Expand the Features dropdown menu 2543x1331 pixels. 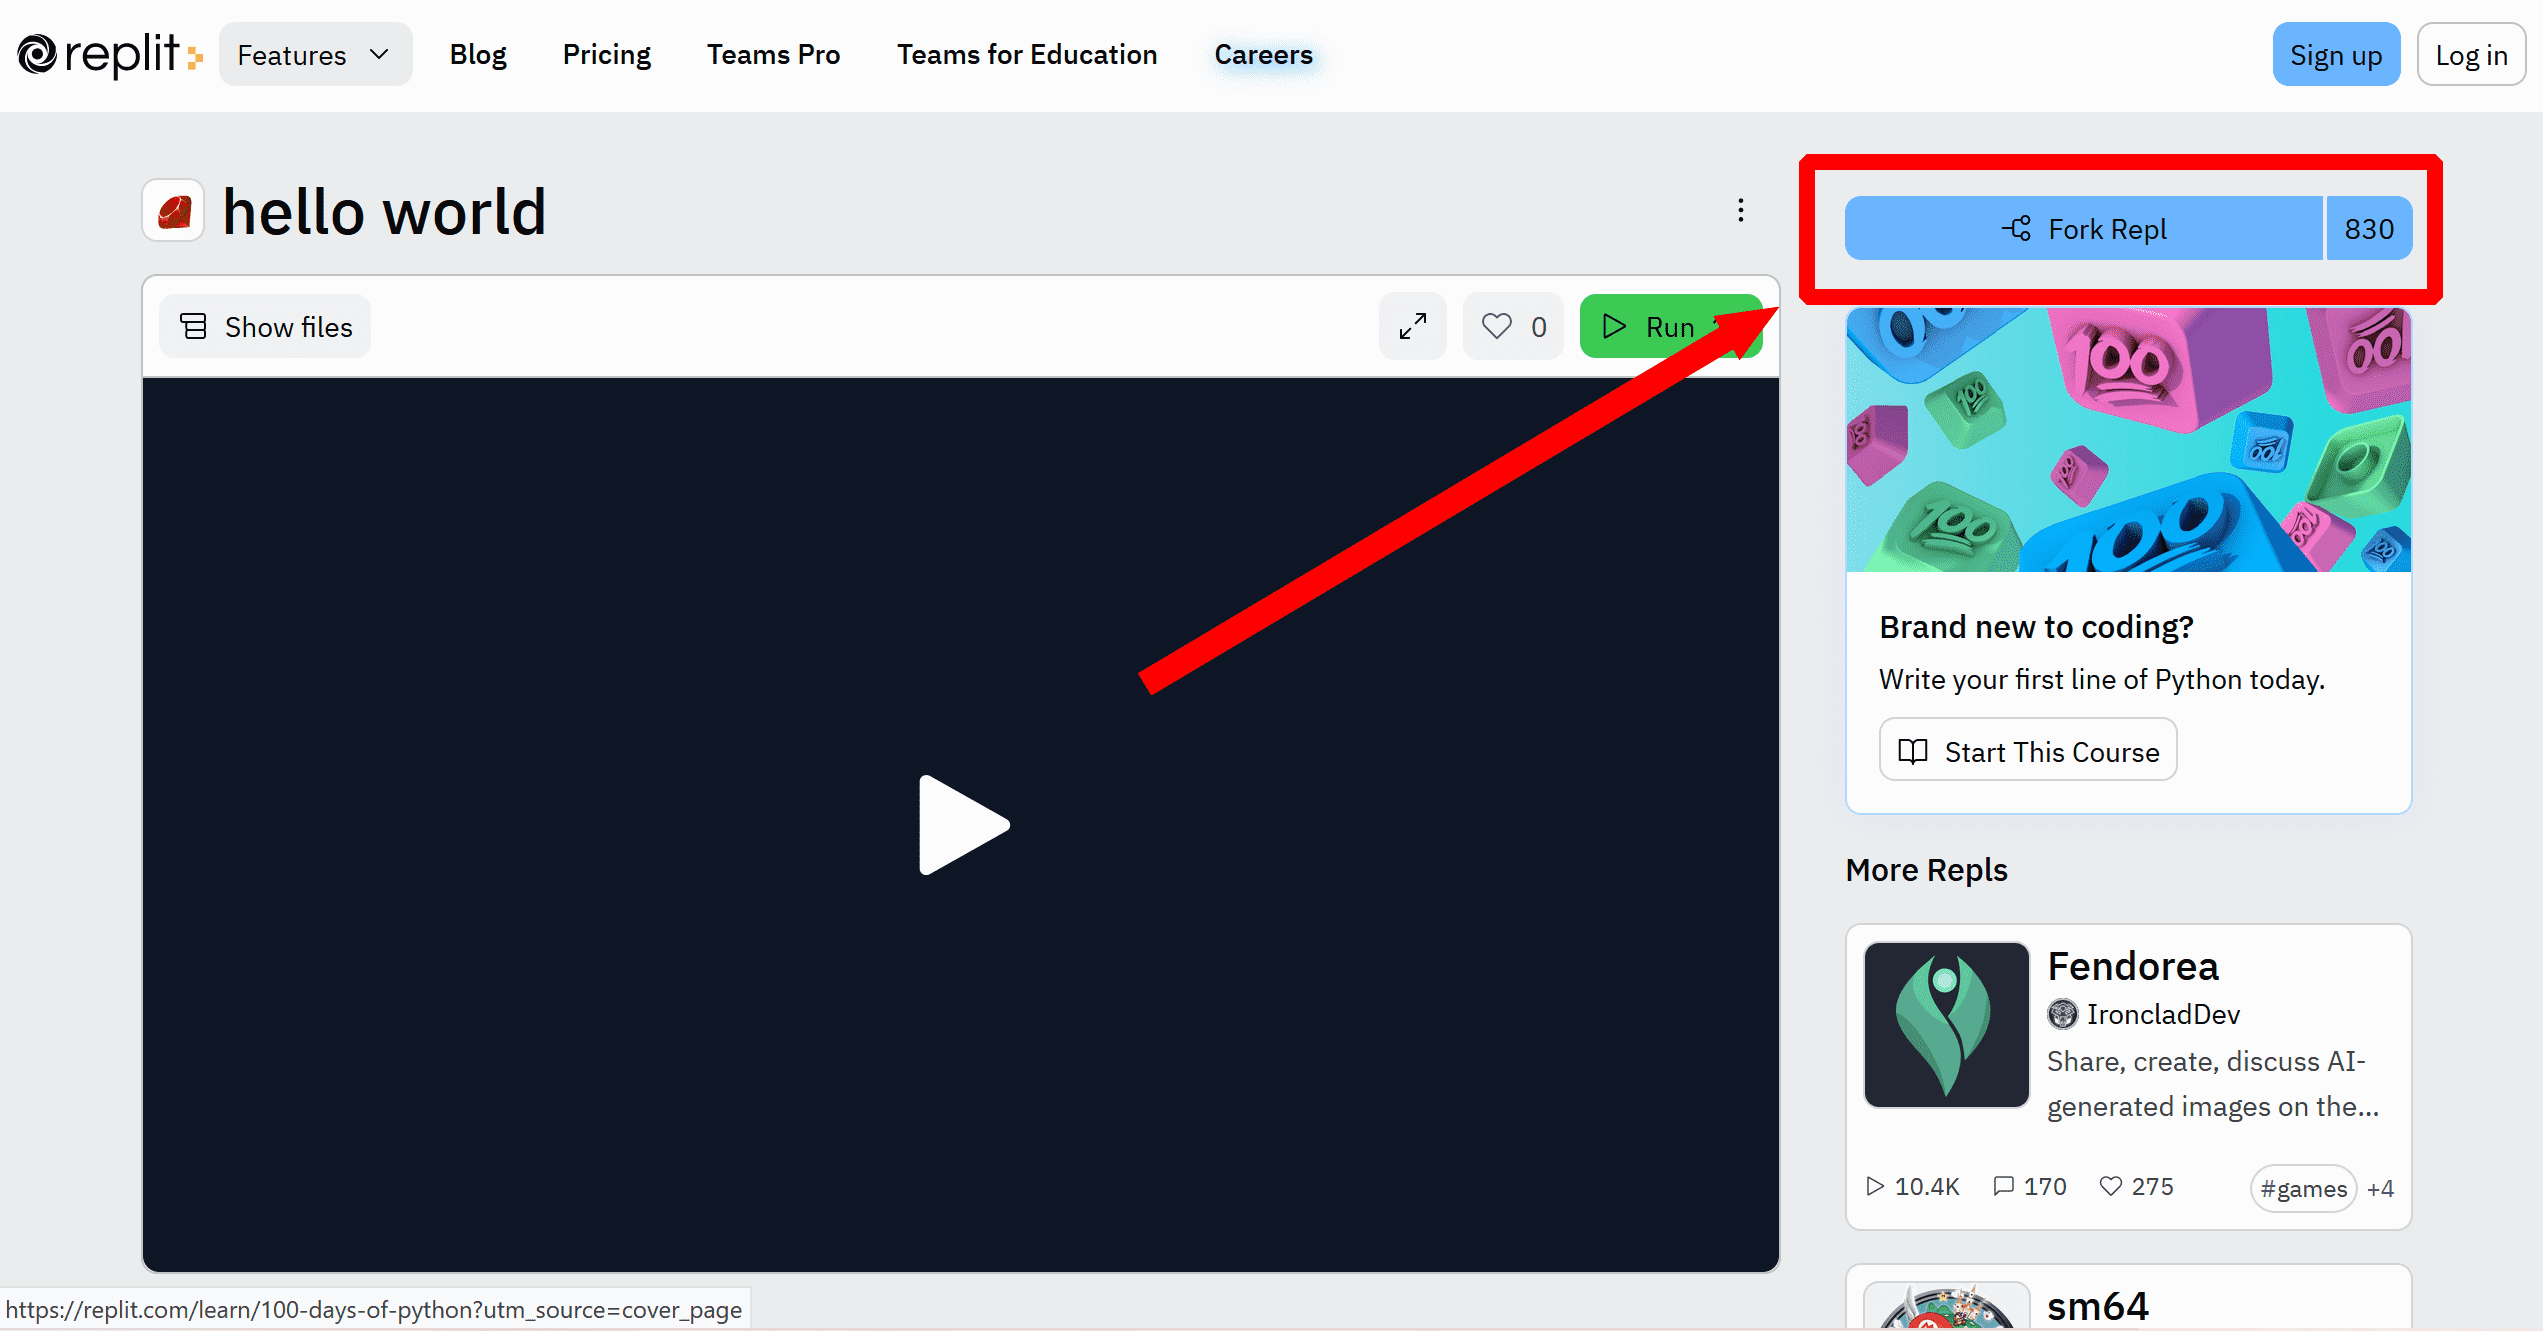[315, 55]
